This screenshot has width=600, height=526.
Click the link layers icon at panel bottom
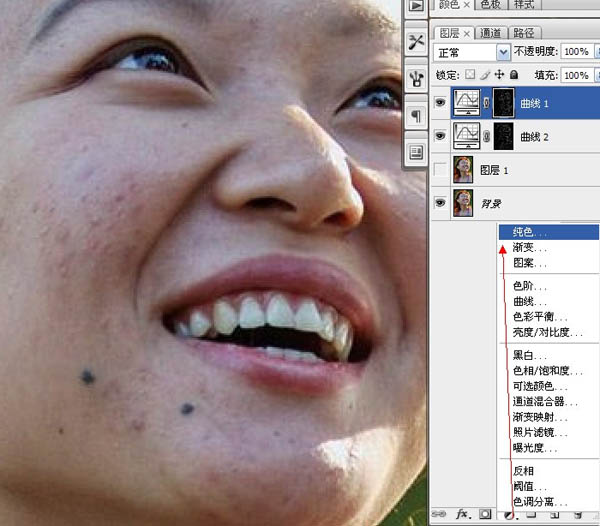[x=438, y=515]
